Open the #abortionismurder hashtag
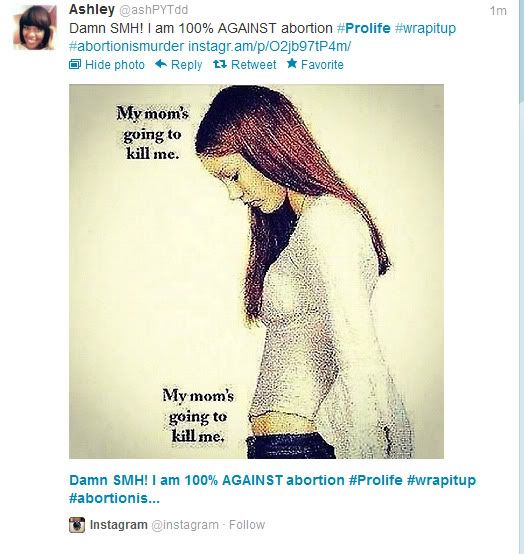524x554 pixels. (126, 46)
